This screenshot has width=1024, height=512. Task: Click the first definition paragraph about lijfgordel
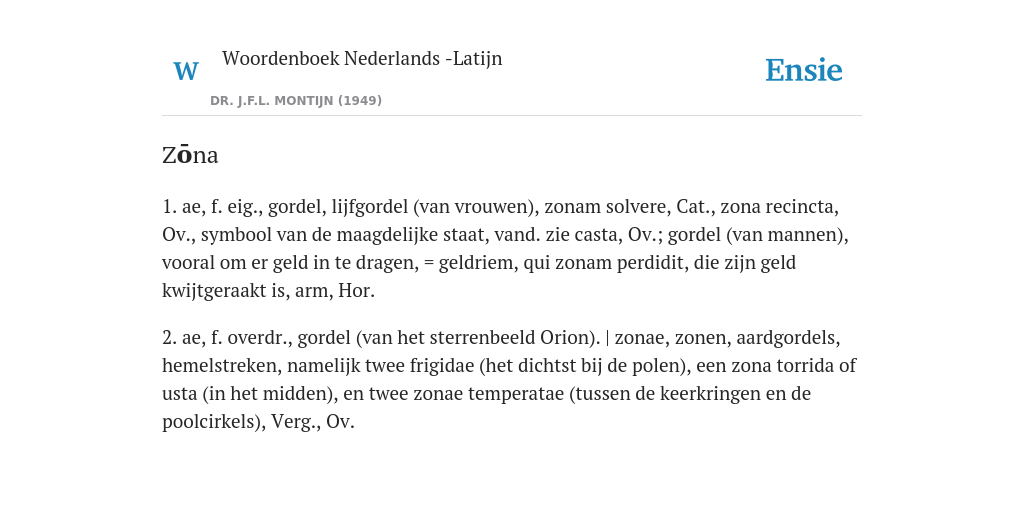click(x=505, y=249)
